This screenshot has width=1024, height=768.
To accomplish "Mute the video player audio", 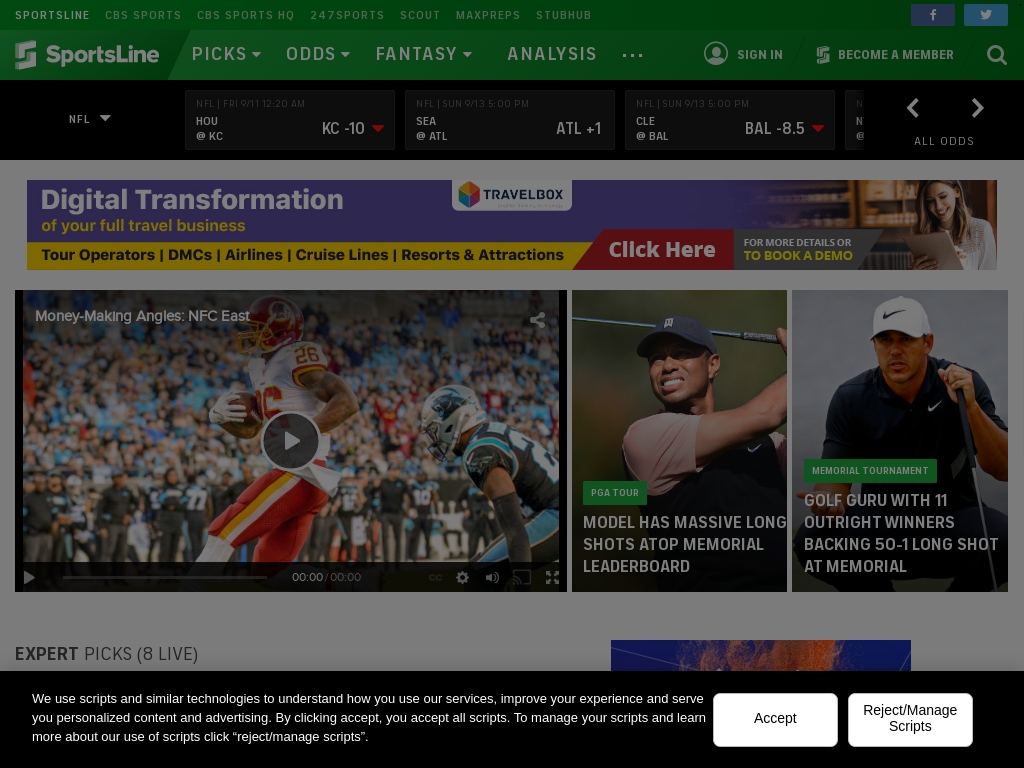I will coord(492,577).
